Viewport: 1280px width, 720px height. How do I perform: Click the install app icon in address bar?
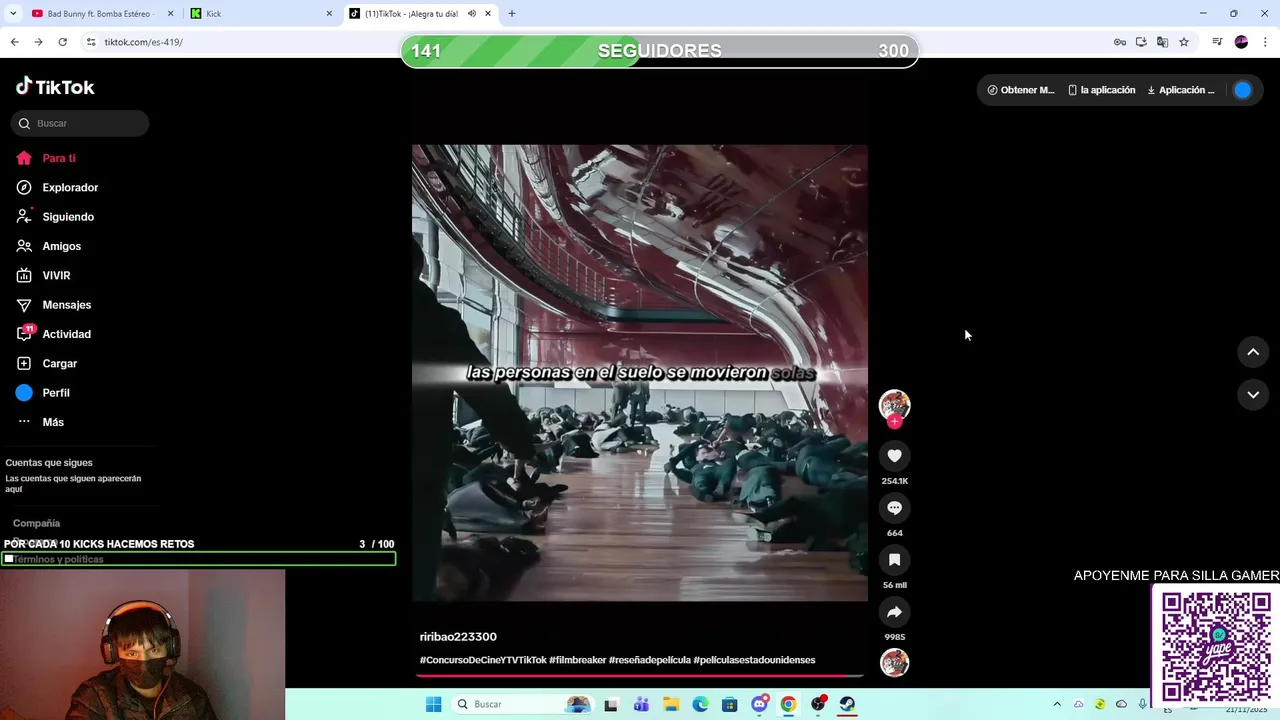(x=1141, y=42)
